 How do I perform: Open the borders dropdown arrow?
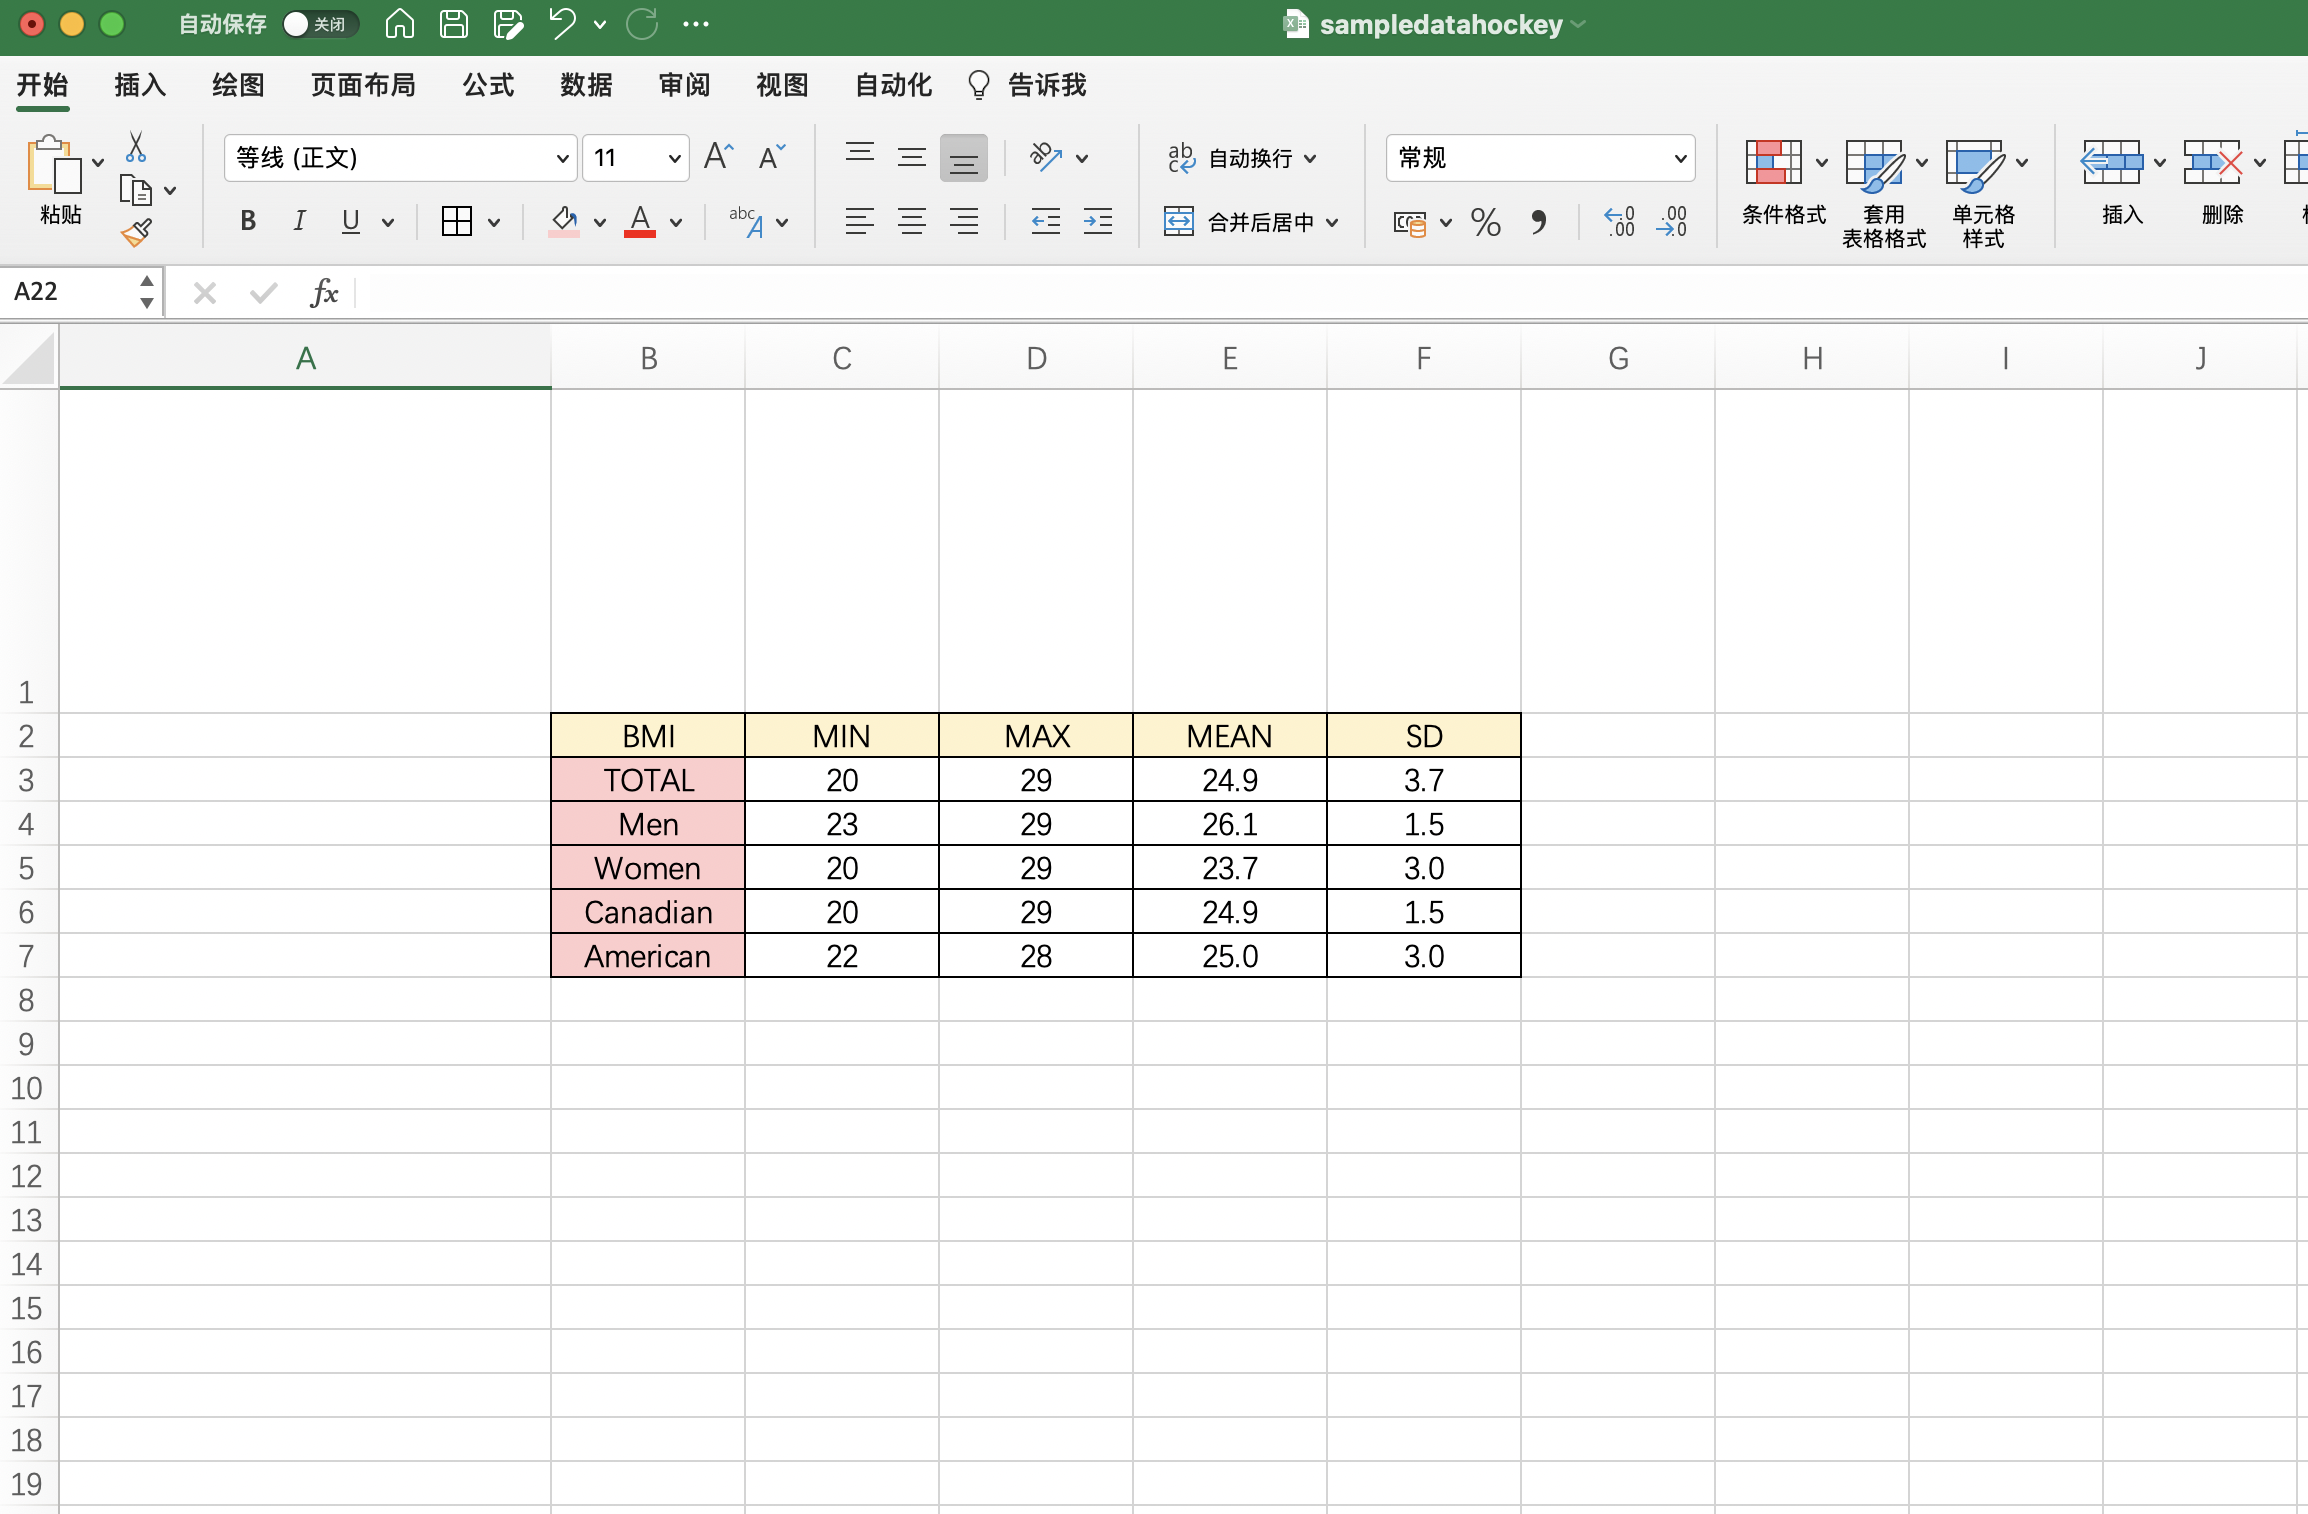coord(494,222)
